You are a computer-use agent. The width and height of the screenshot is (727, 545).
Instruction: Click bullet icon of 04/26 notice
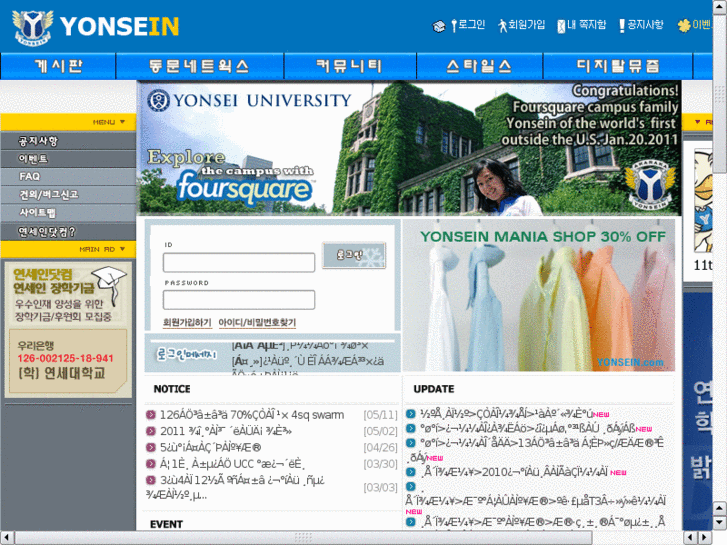click(x=151, y=447)
